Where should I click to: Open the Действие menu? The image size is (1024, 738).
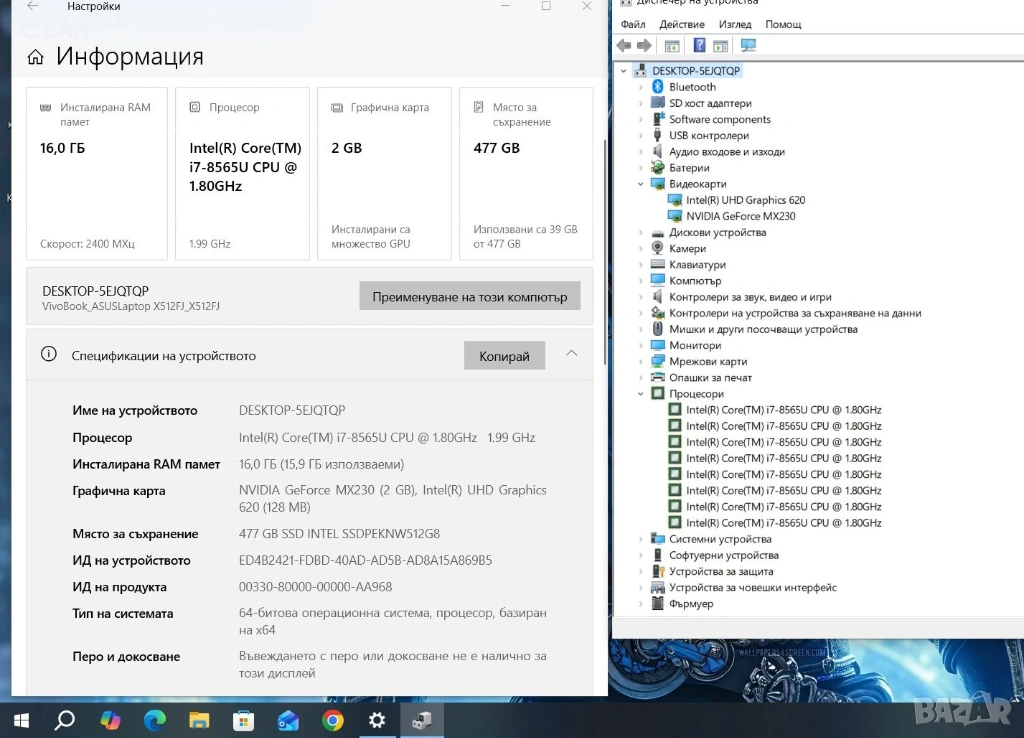[682, 24]
